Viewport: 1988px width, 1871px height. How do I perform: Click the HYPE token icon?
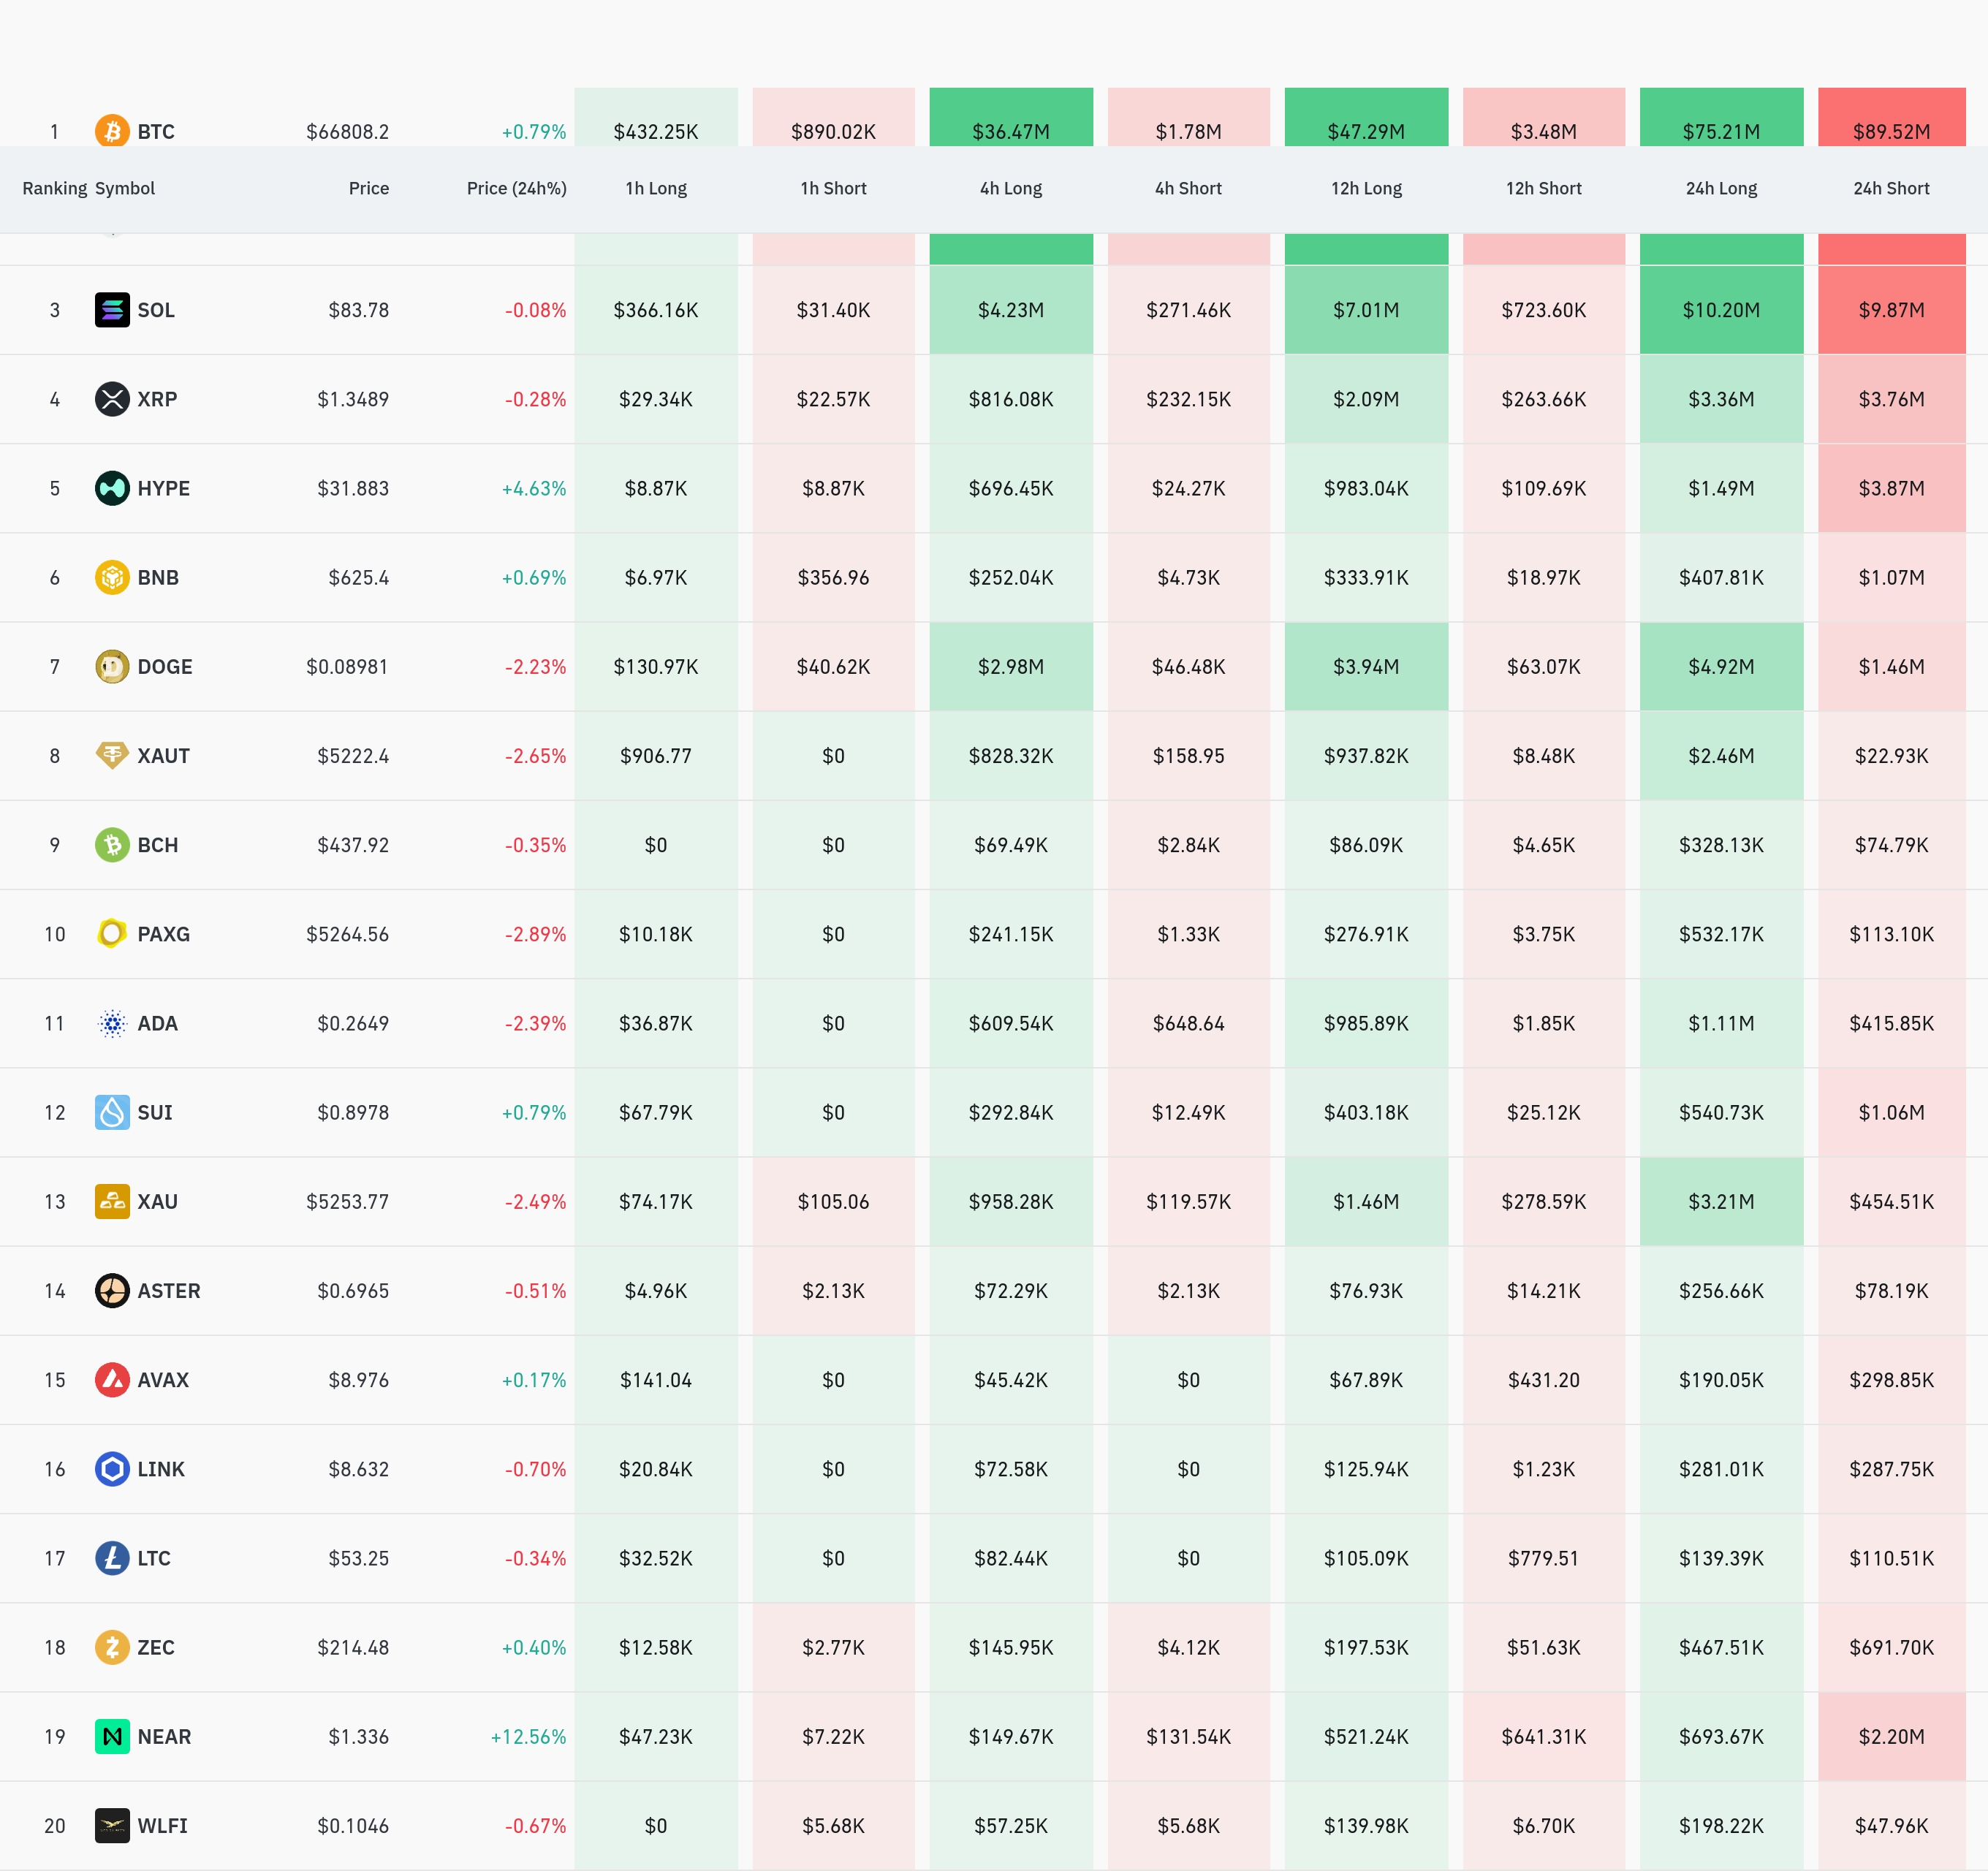pyautogui.click(x=112, y=488)
